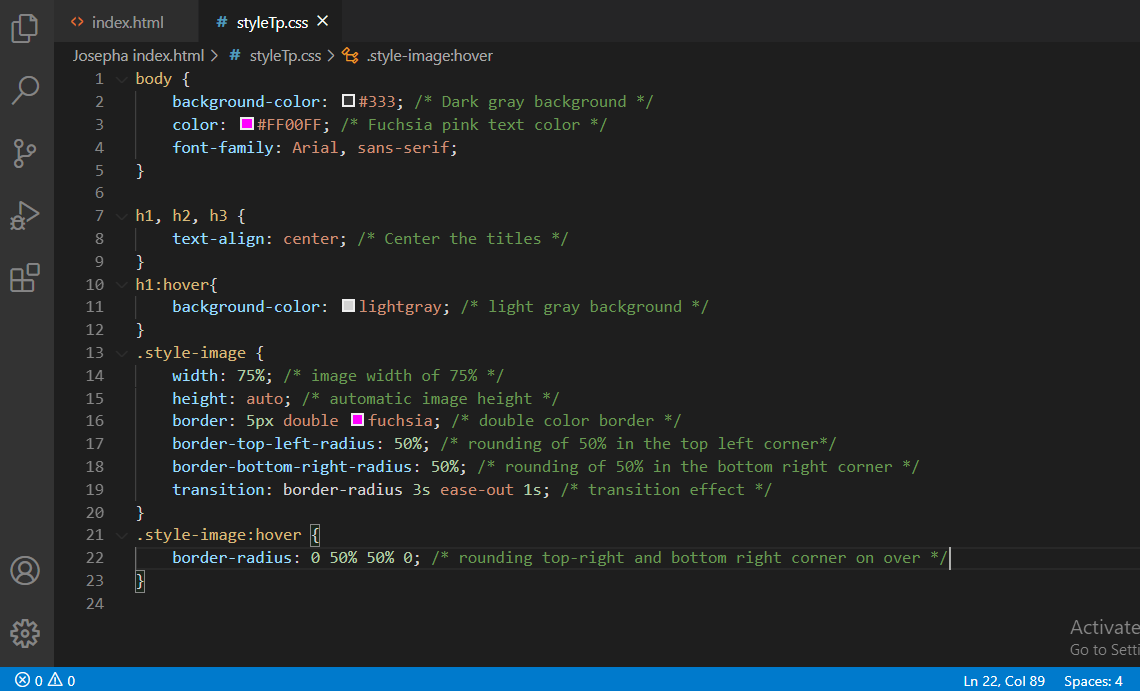This screenshot has height=691, width=1140.
Task: Click 'border-bottom-right-radius' property
Action: pyautogui.click(x=292, y=466)
